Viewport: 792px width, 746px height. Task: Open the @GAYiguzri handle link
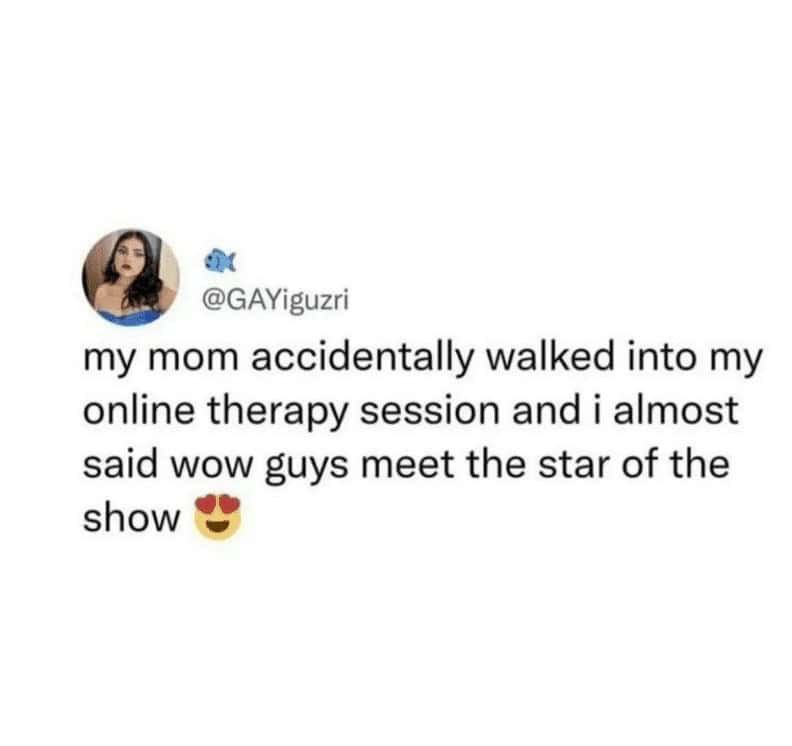[x=276, y=301]
